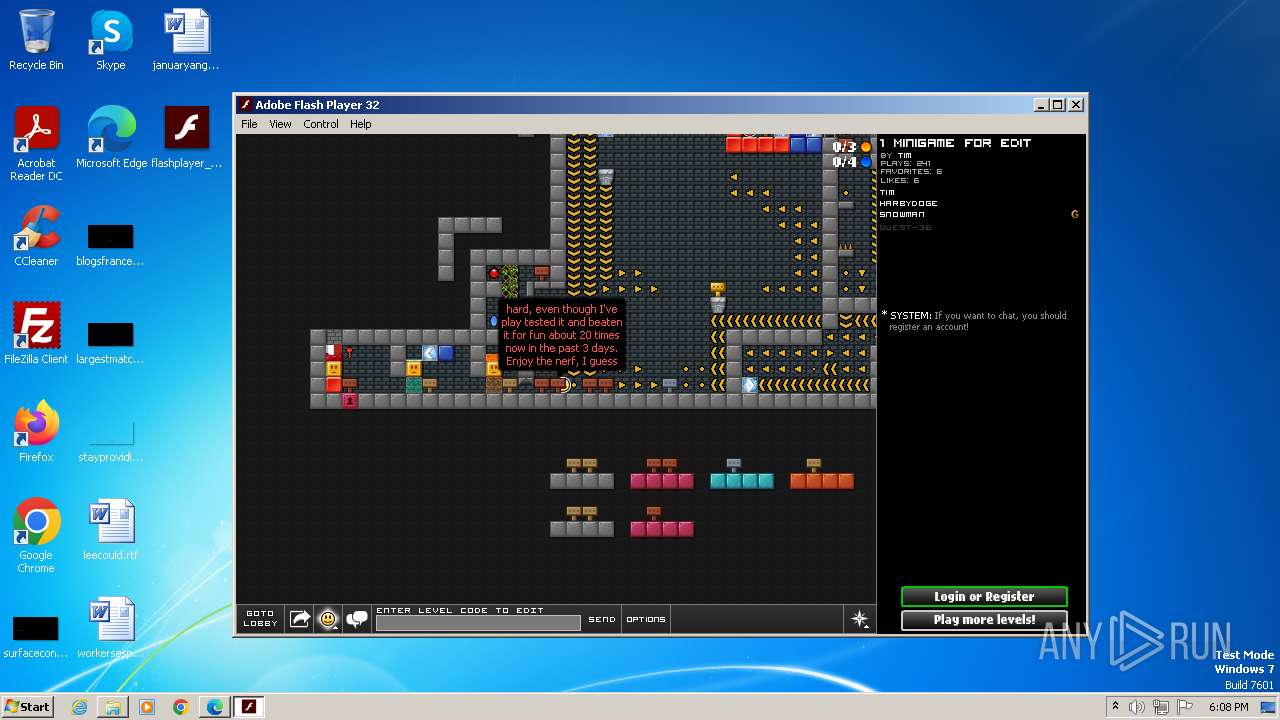Show hidden system tray icons
Image resolution: width=1280 pixels, height=720 pixels.
point(1115,707)
